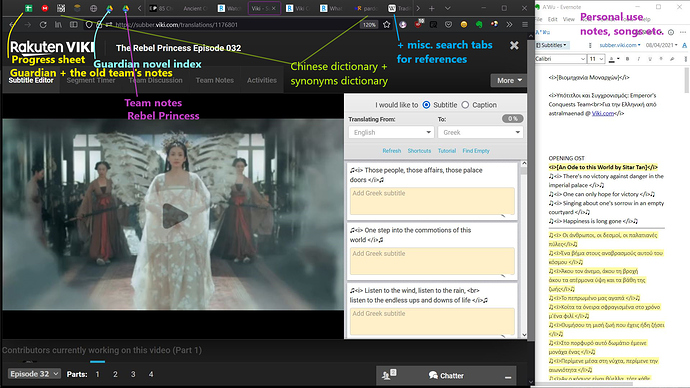
Task: List all browser tabs chevron
Action: [448, 8]
